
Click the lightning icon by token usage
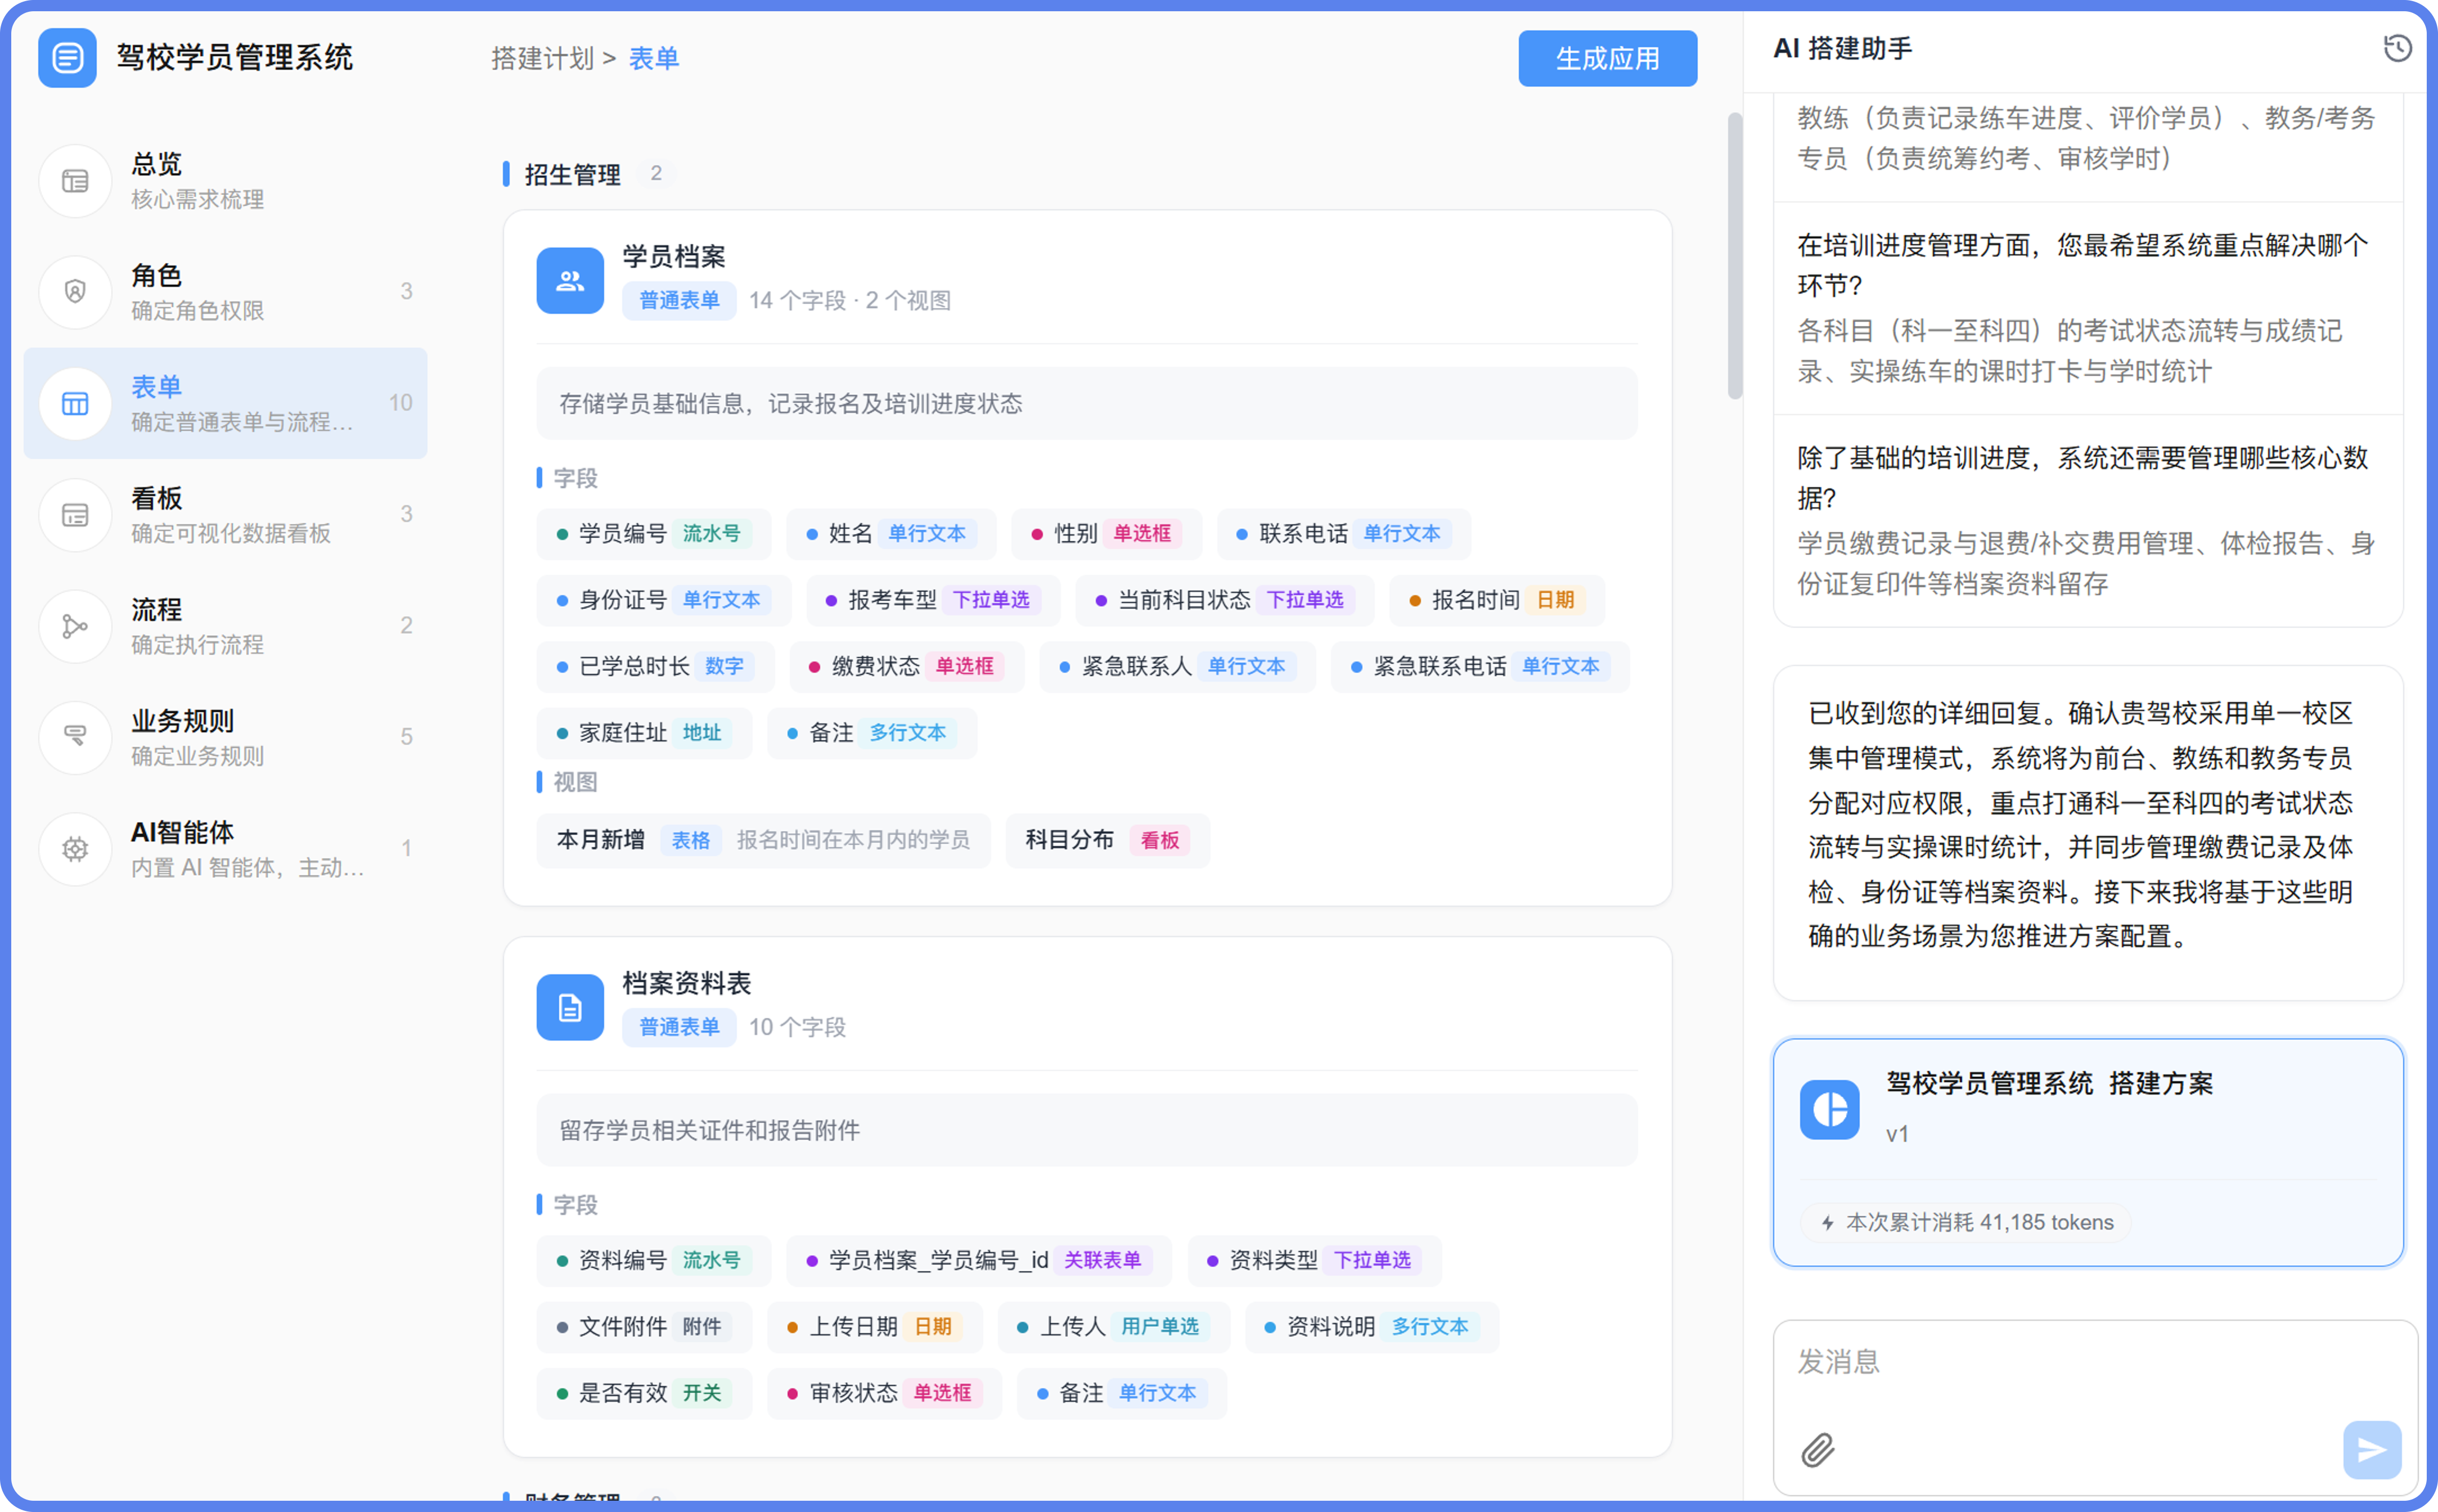click(x=1827, y=1223)
